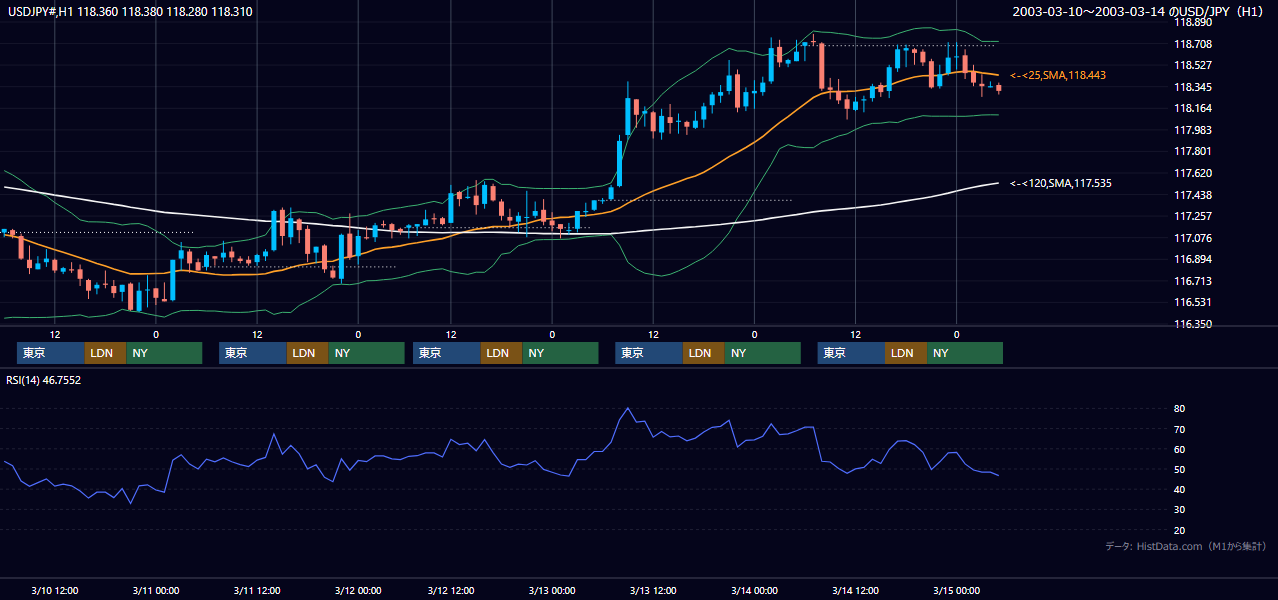This screenshot has height=600, width=1278.
Task: Select the 3/15 00:00 time label
Action: pos(956,590)
